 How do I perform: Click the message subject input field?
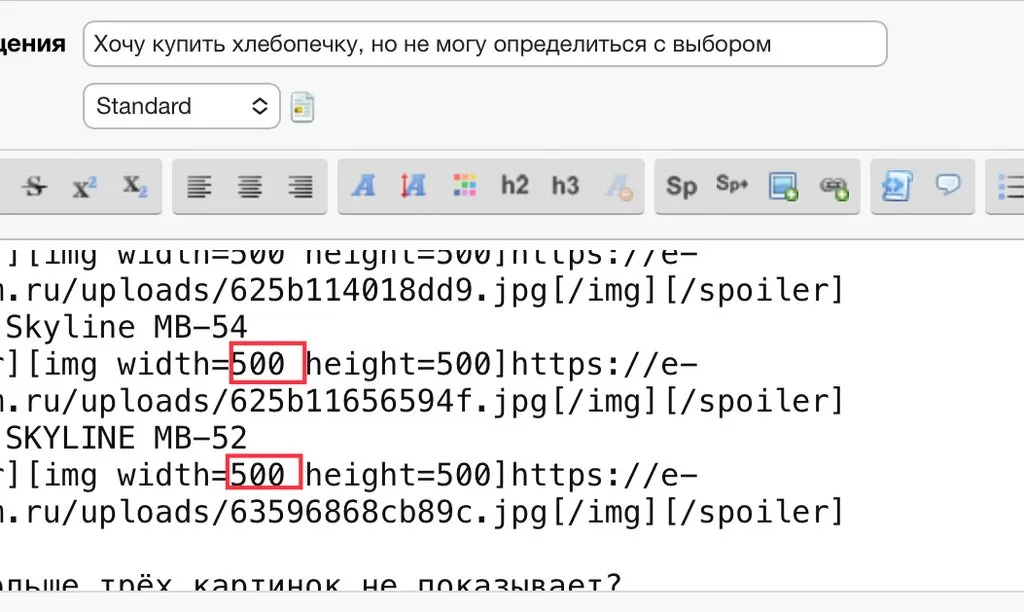[484, 45]
